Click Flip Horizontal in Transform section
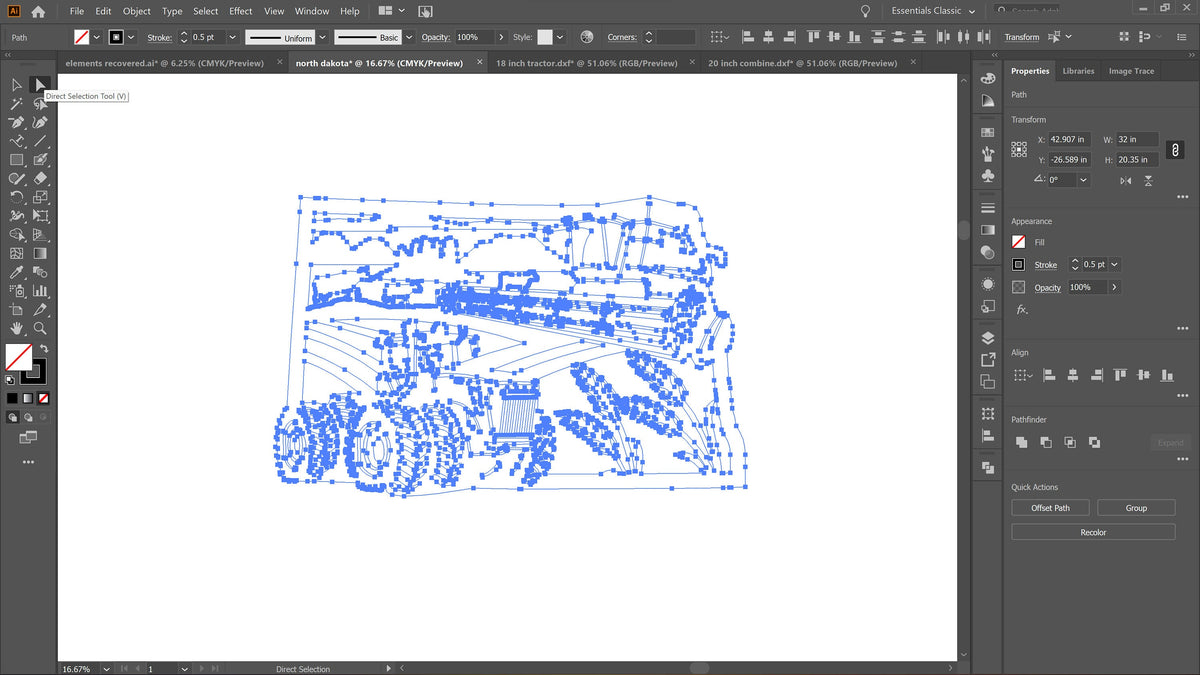The image size is (1200, 675). (1127, 180)
